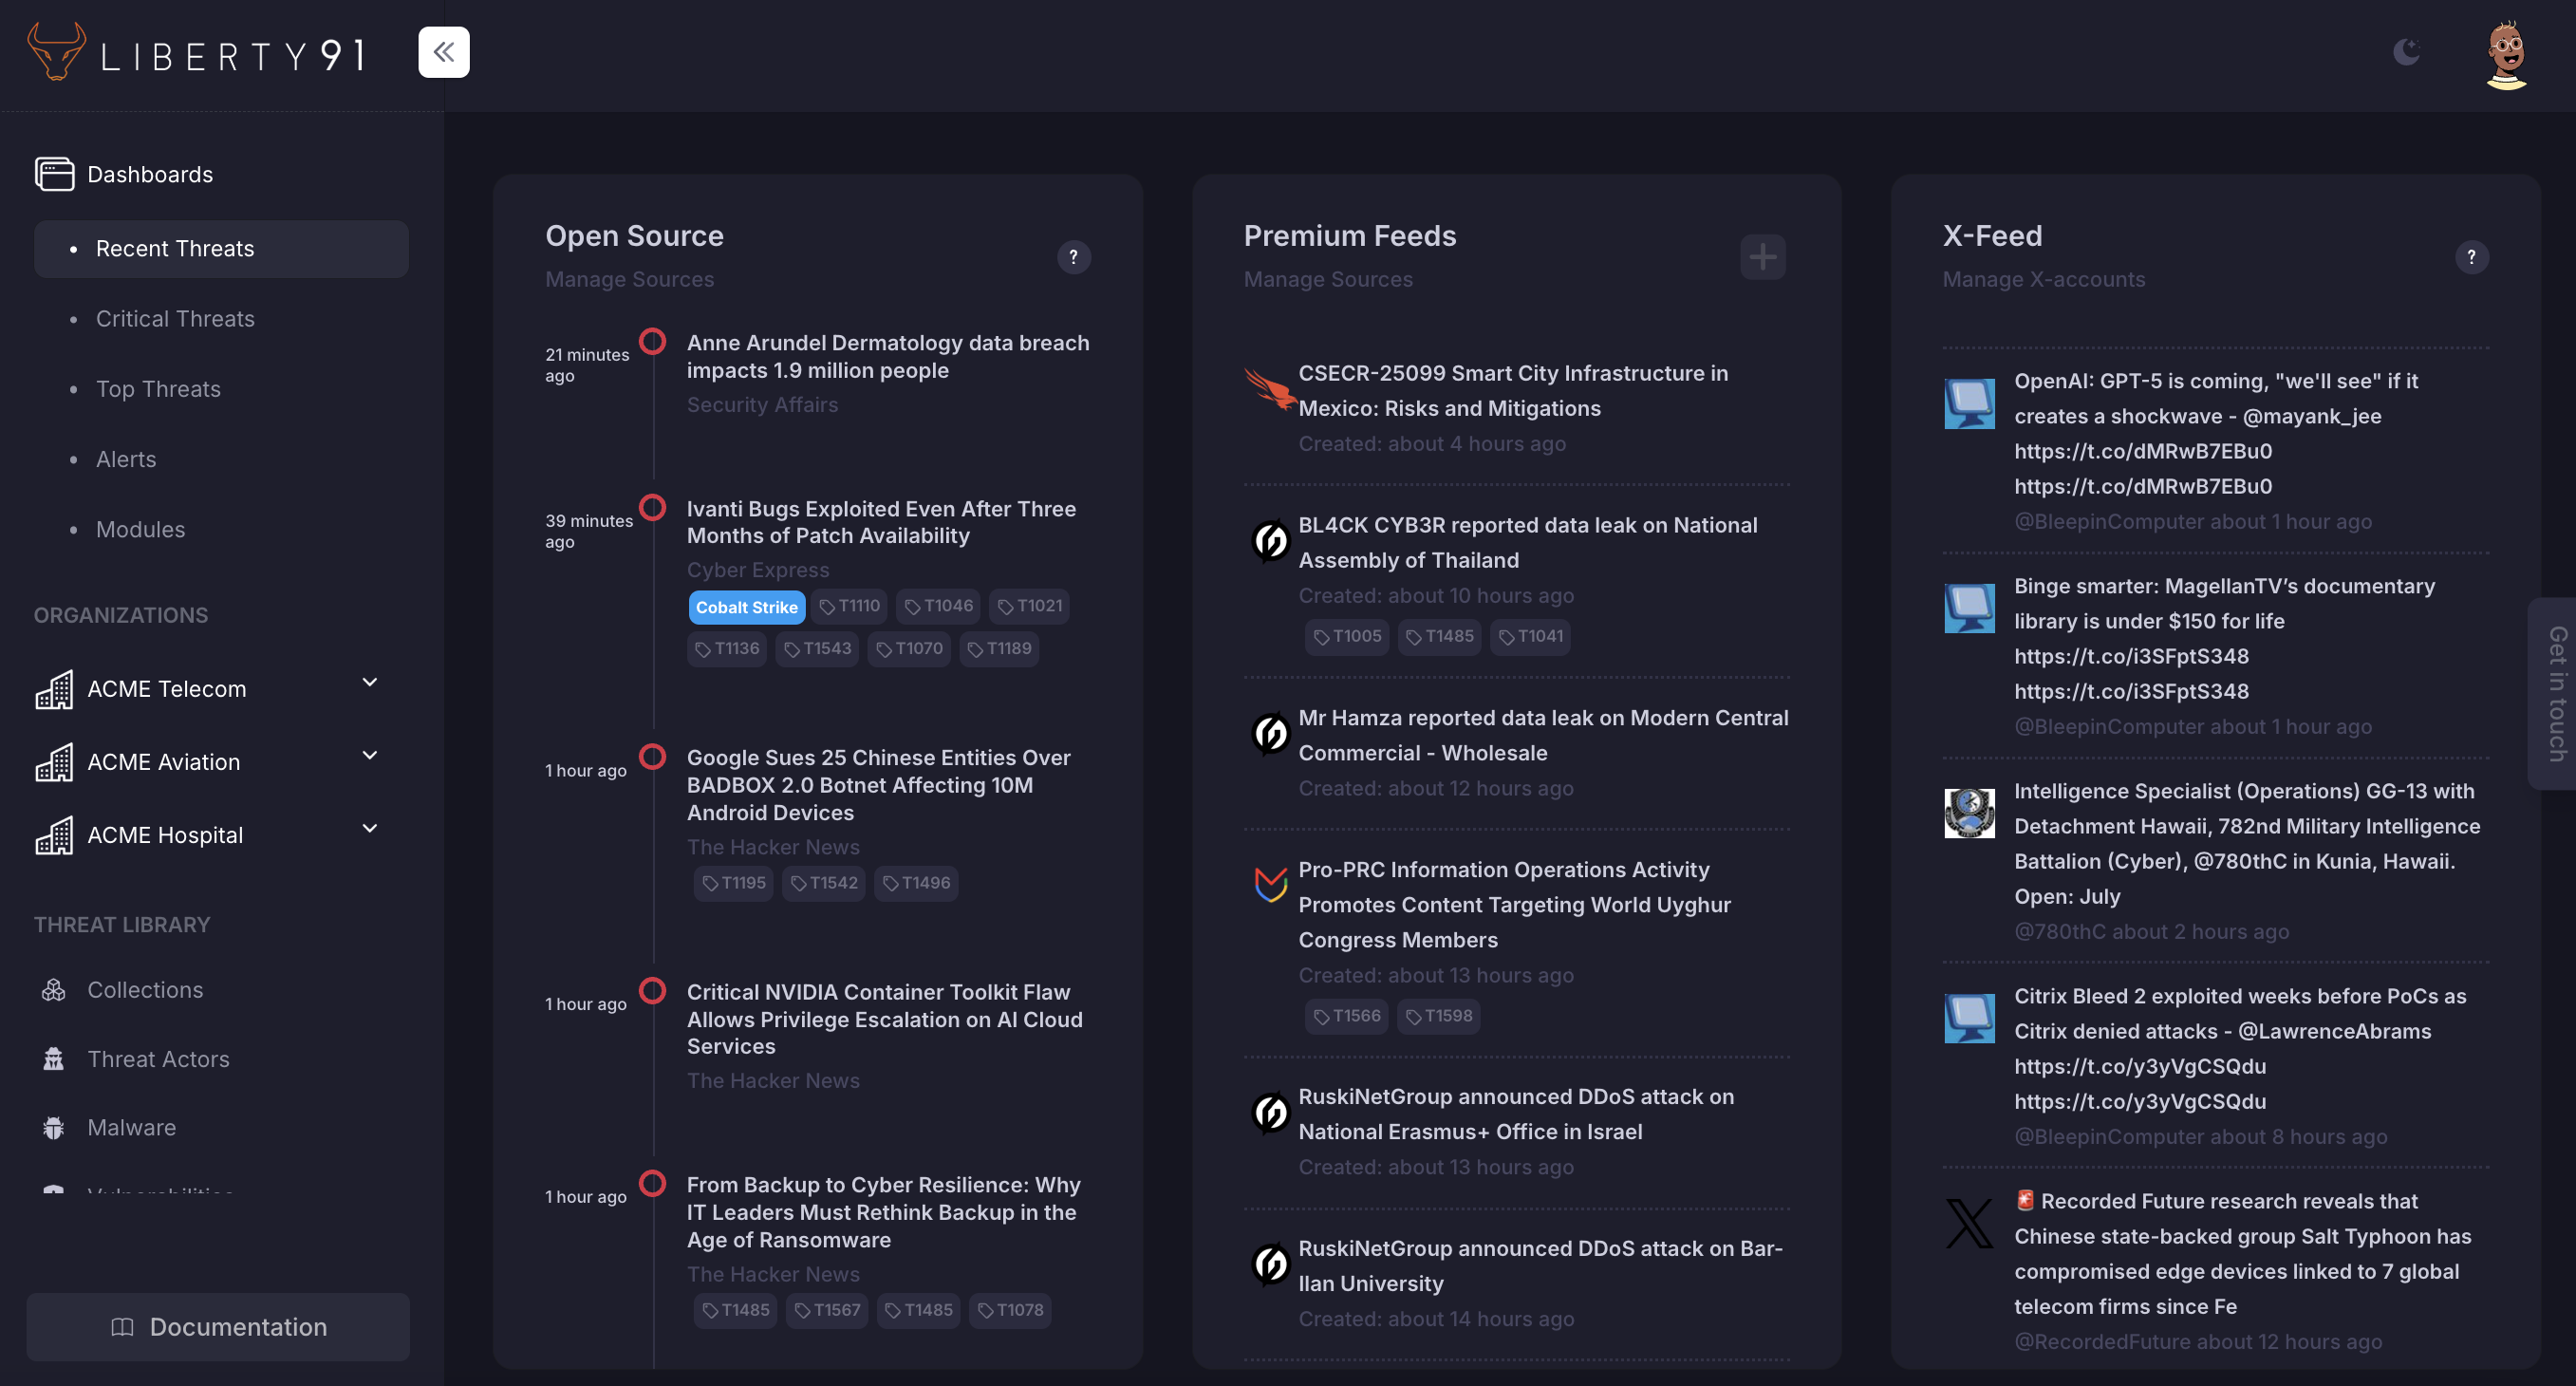Expand ACME Telecom organization chevron

tap(370, 683)
